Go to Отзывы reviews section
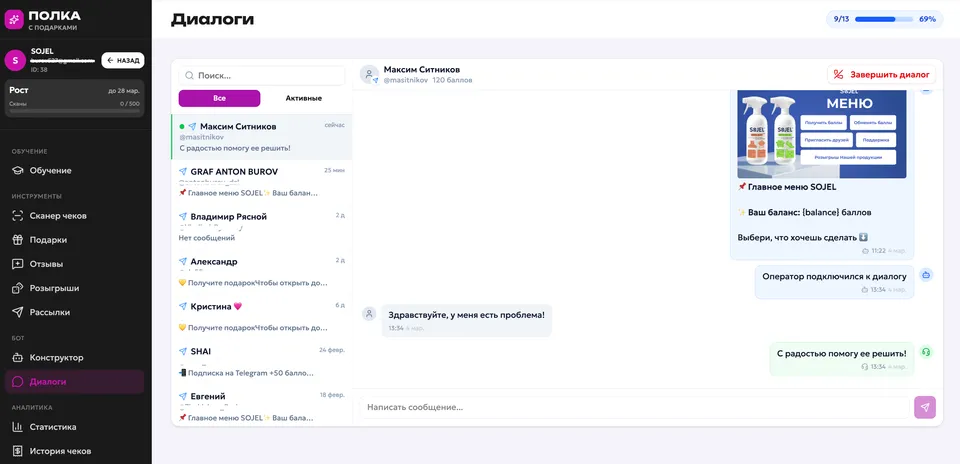 pyautogui.click(x=46, y=264)
